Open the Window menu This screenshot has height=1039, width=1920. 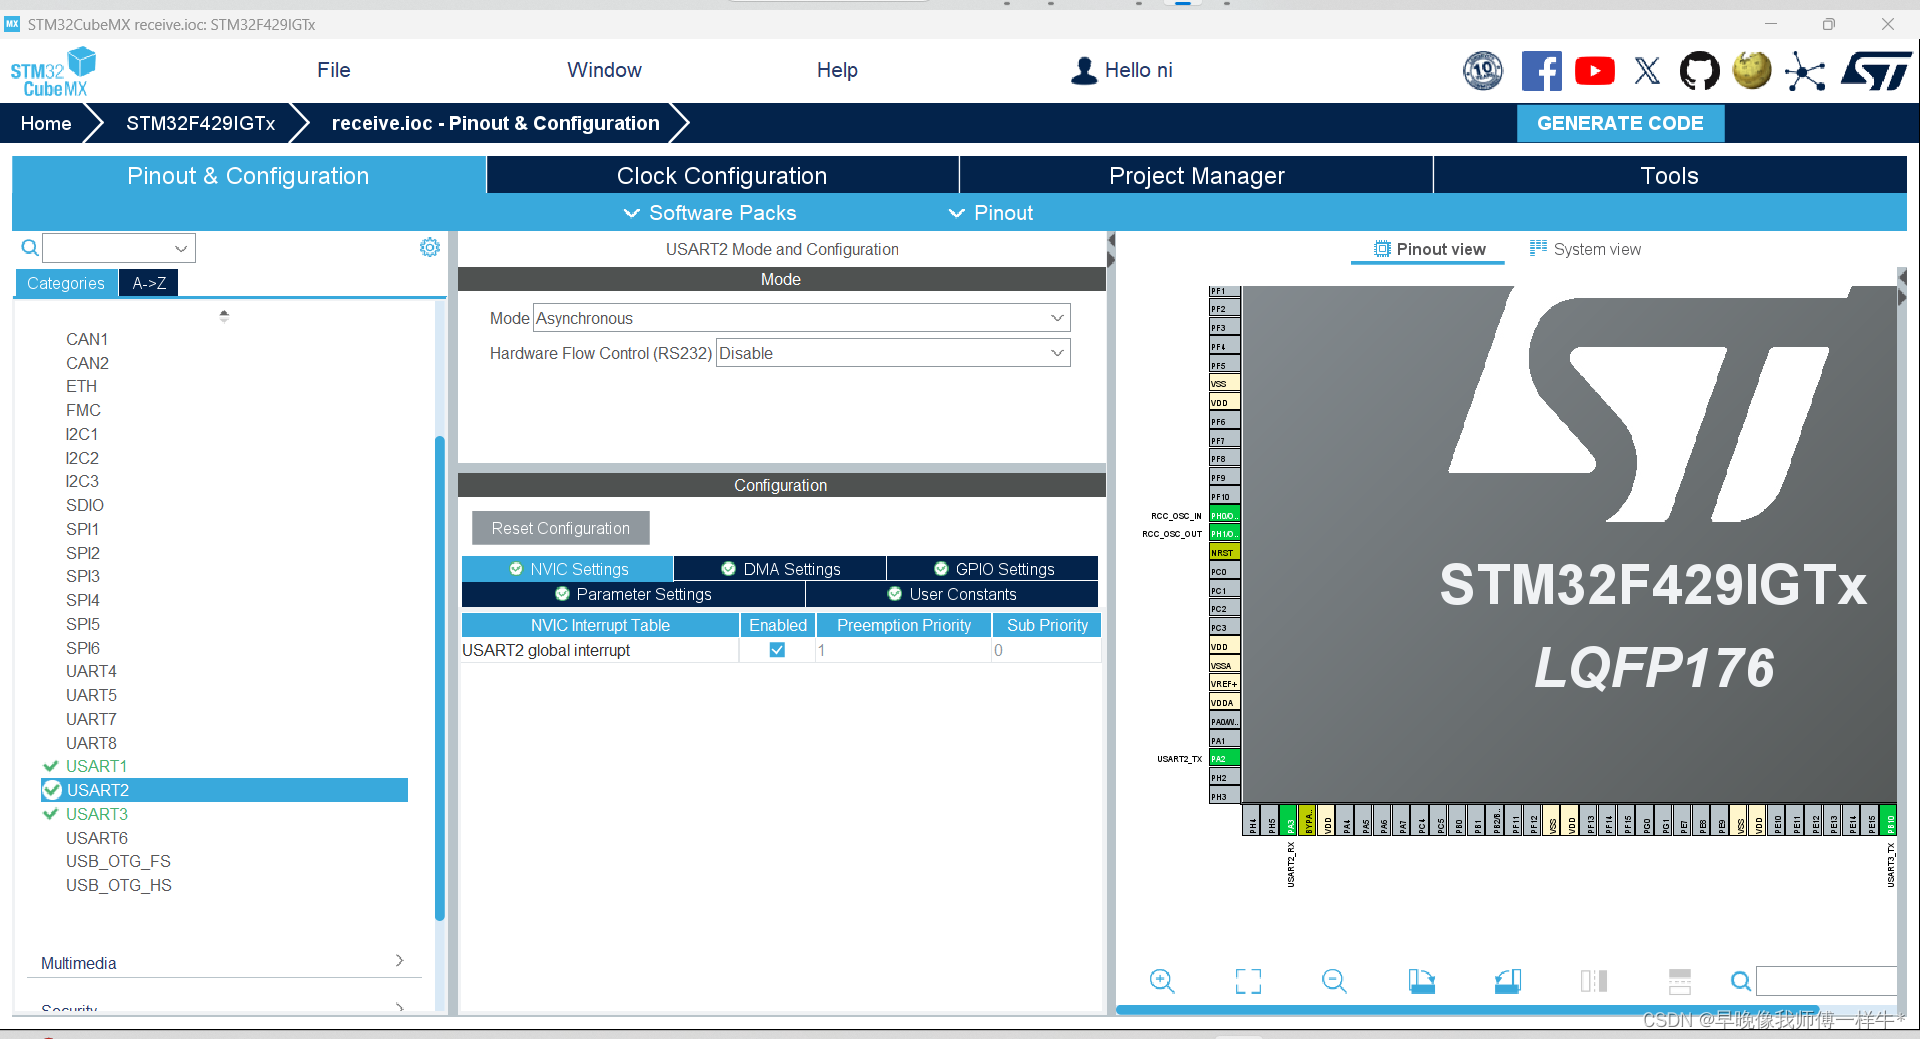coord(605,70)
